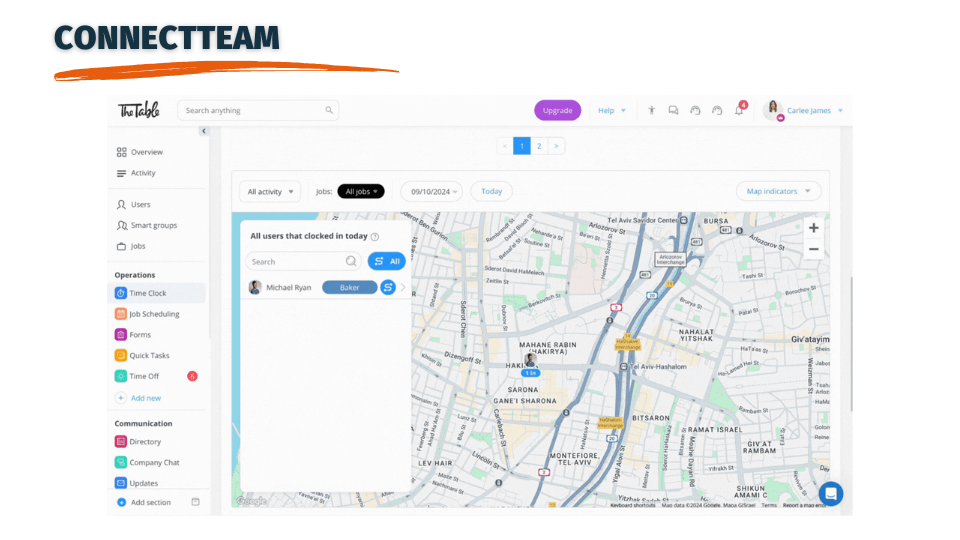The image size is (960, 540).
Task: Toggle Michael Ryan's route icon
Action: (x=388, y=287)
